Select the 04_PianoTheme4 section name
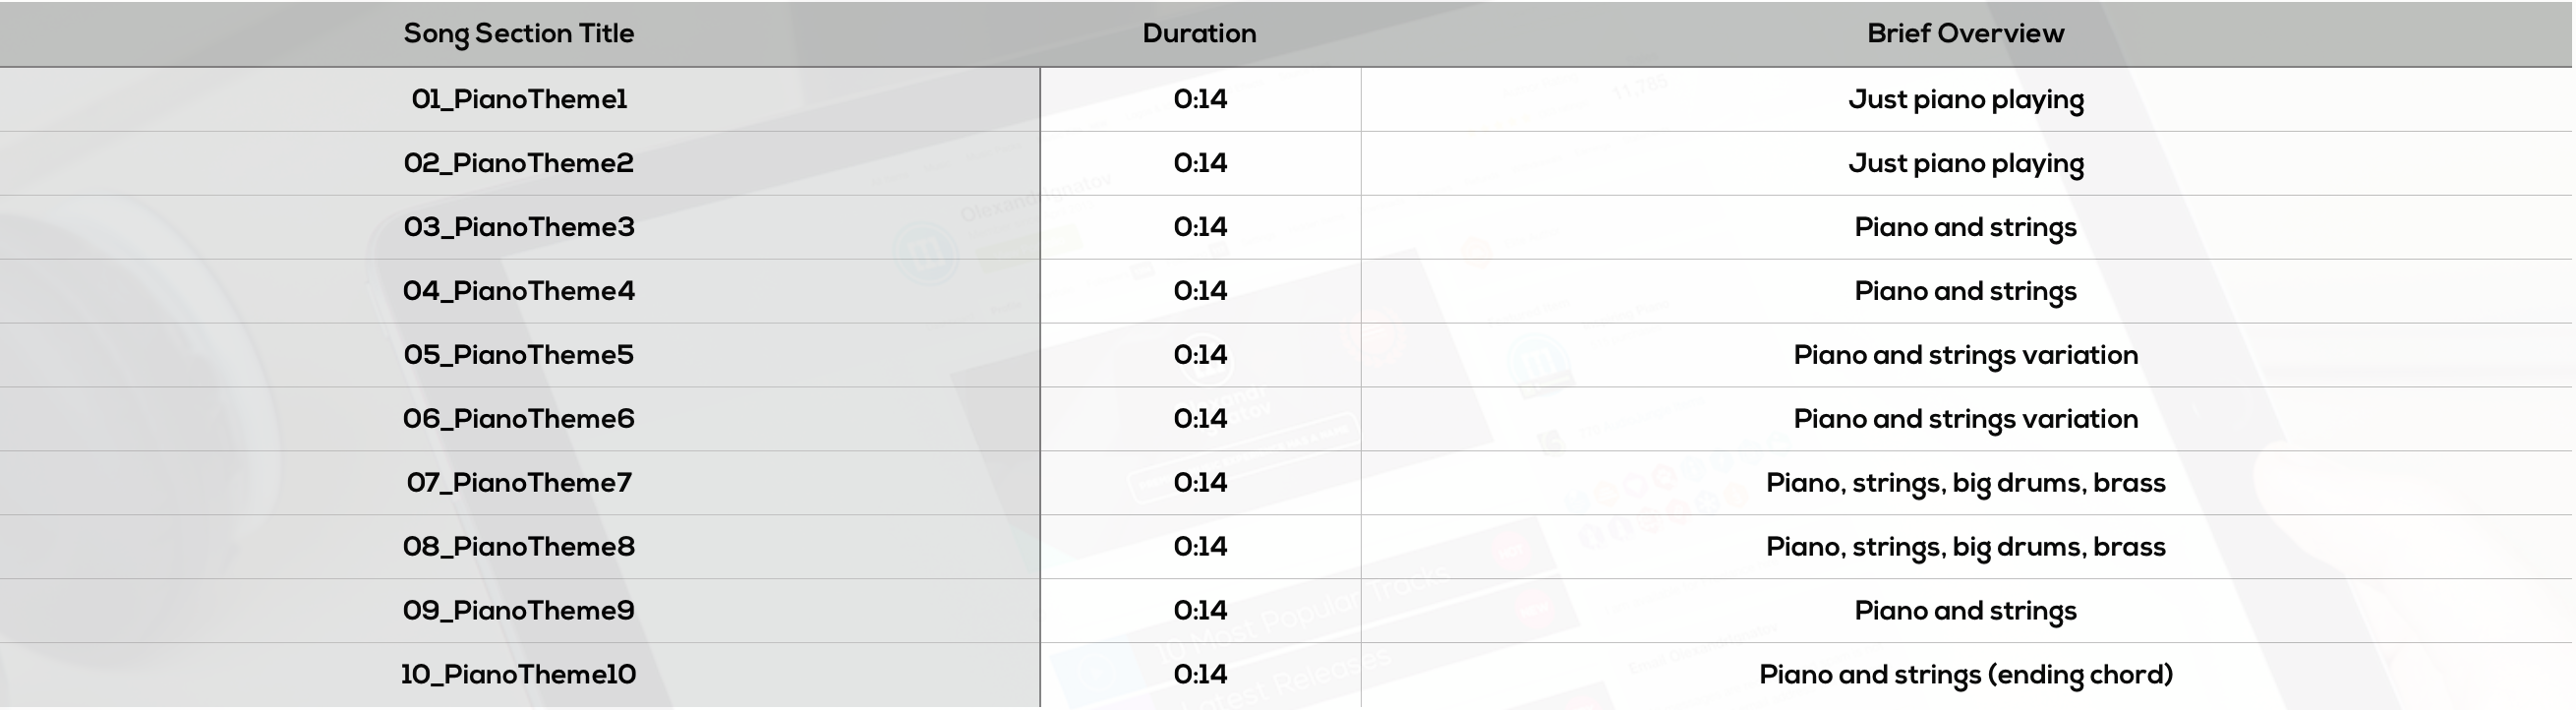This screenshot has width=2576, height=710. (519, 291)
